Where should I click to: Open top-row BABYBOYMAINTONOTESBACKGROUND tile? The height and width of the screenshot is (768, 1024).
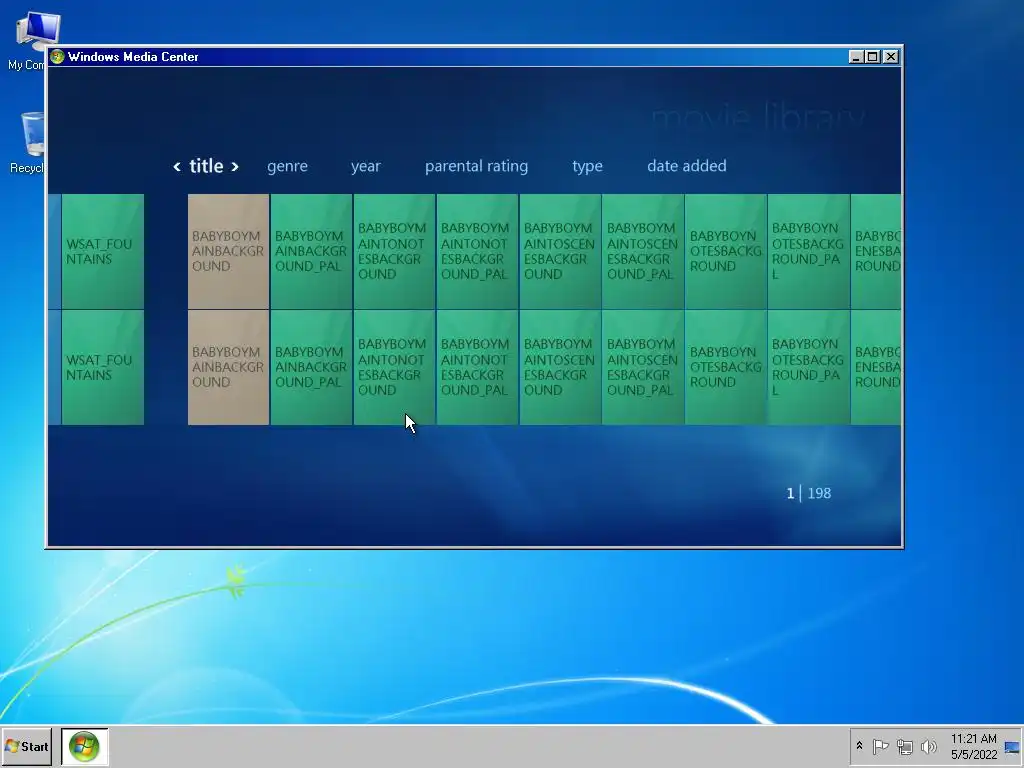point(394,251)
